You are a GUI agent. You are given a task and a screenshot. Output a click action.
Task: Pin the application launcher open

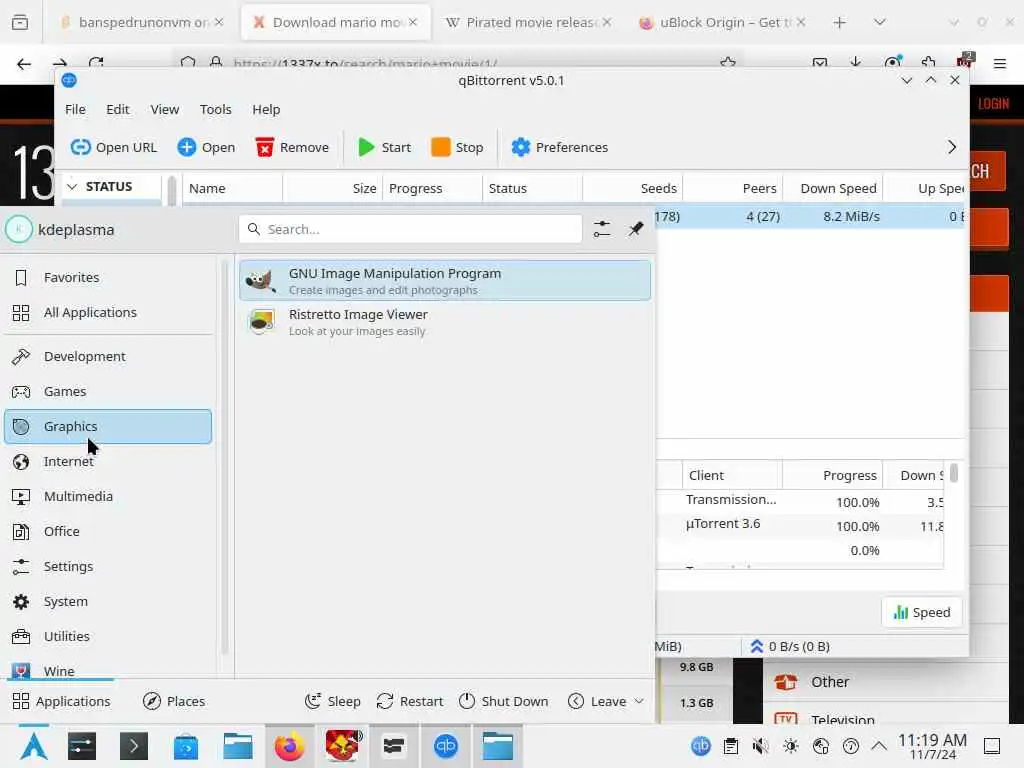[636, 229]
